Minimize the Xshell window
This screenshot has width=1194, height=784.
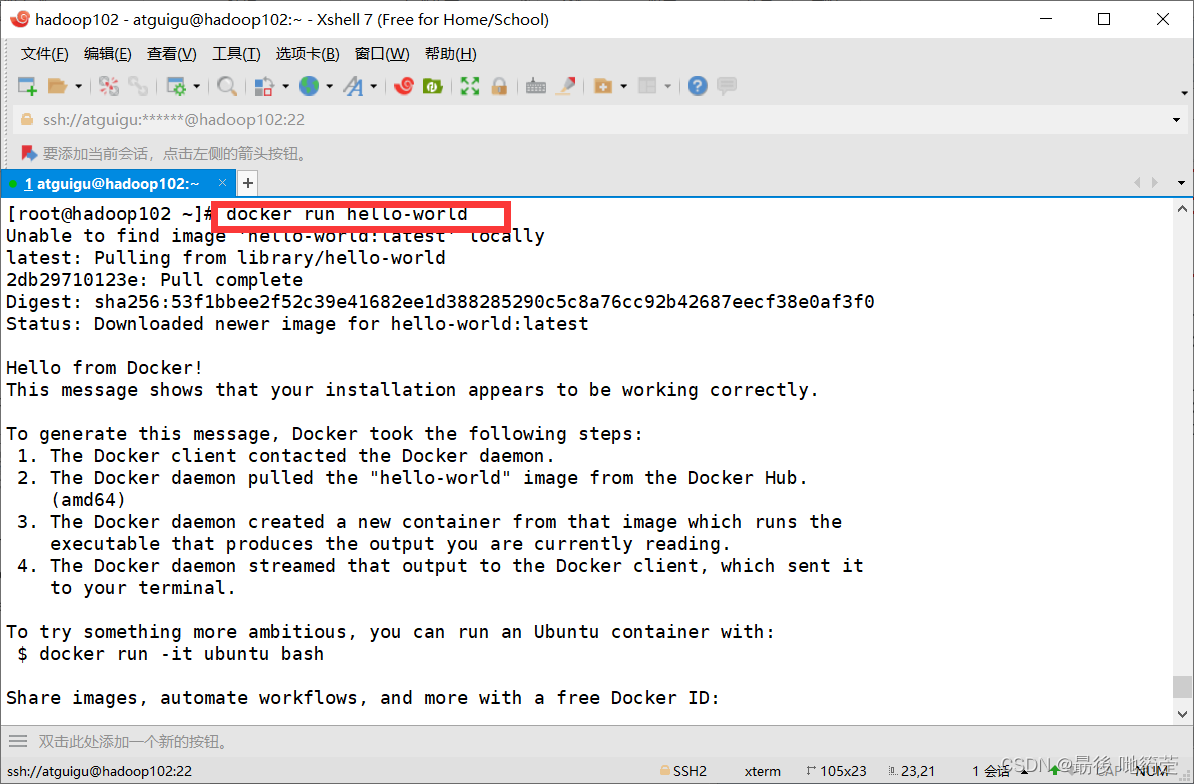pyautogui.click(x=1046, y=20)
